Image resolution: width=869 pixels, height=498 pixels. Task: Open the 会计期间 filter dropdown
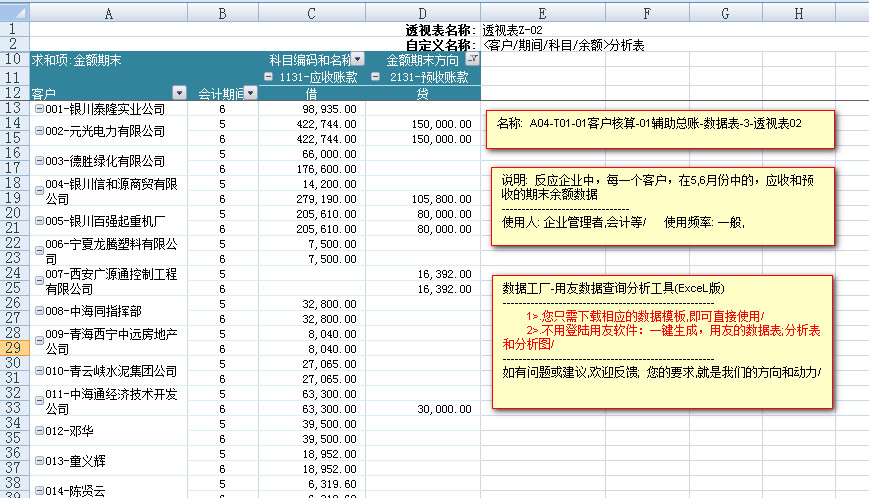click(x=251, y=93)
